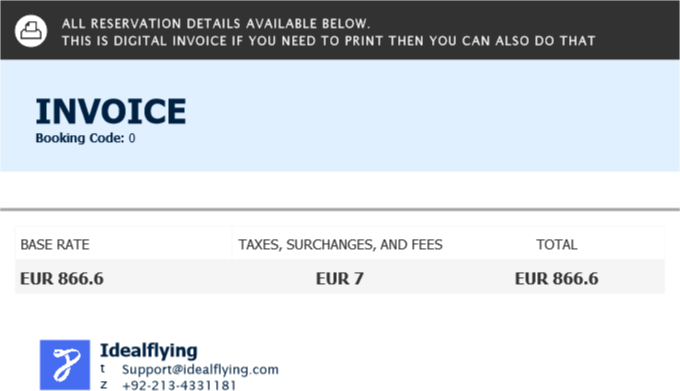Click the blue Idealflying logo icon
The image size is (680, 391).
(x=65, y=365)
